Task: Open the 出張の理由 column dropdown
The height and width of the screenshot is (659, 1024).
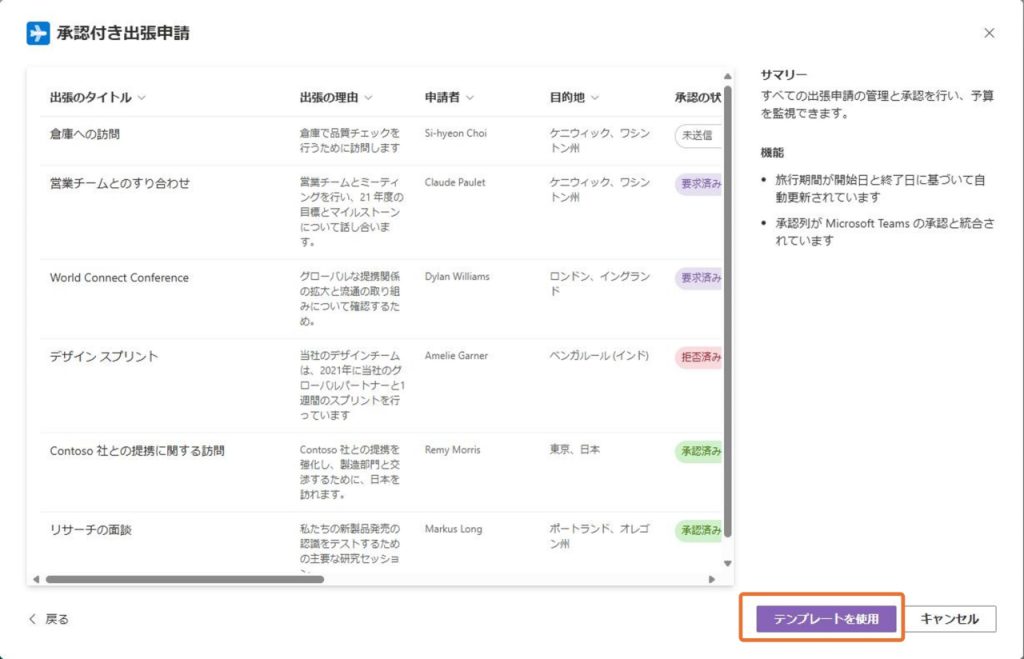Action: tap(368, 98)
